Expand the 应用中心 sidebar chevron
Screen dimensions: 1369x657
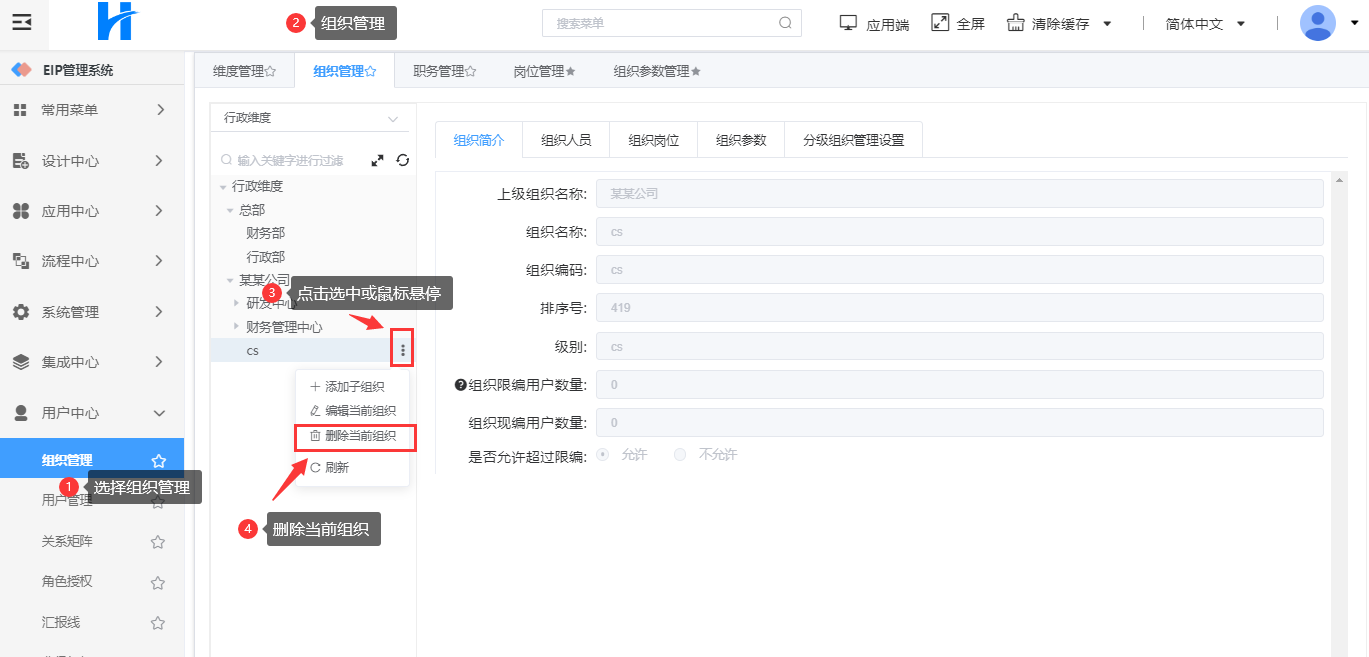(160, 211)
